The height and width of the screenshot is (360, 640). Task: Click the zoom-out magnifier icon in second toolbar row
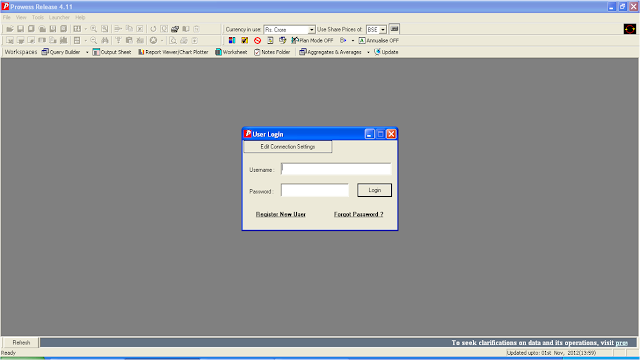click(x=93, y=40)
